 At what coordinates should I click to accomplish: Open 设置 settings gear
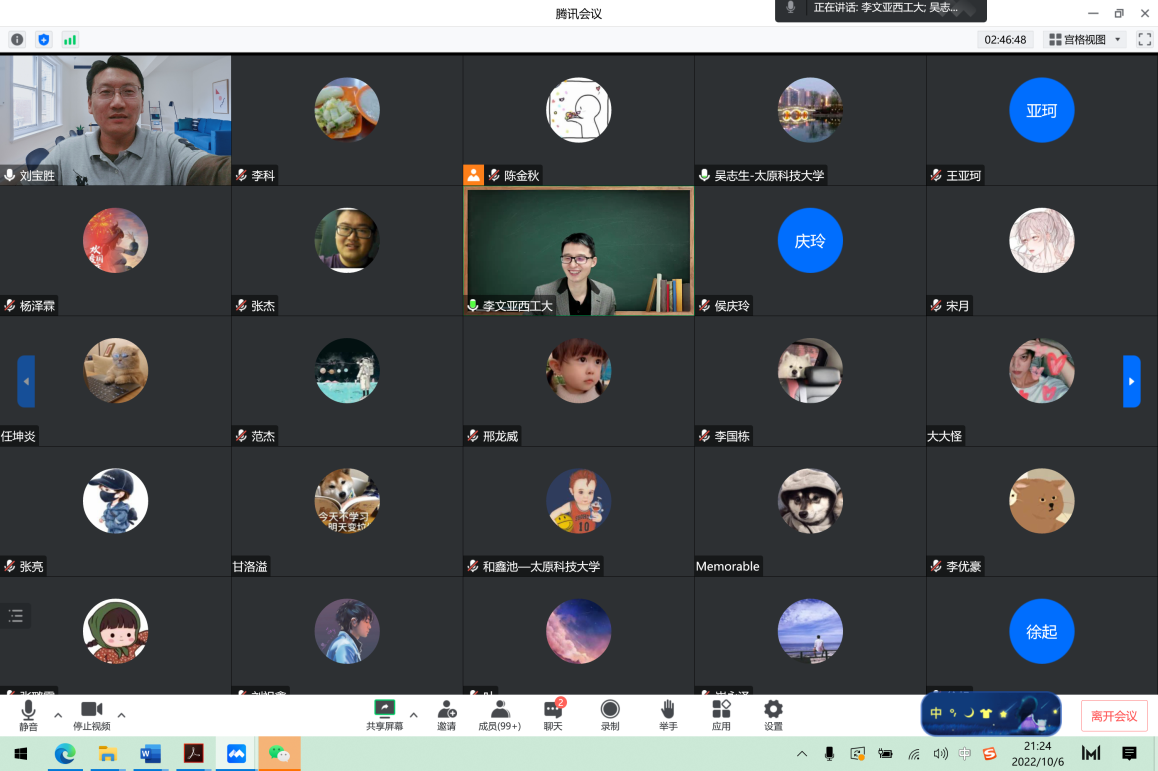(x=773, y=714)
